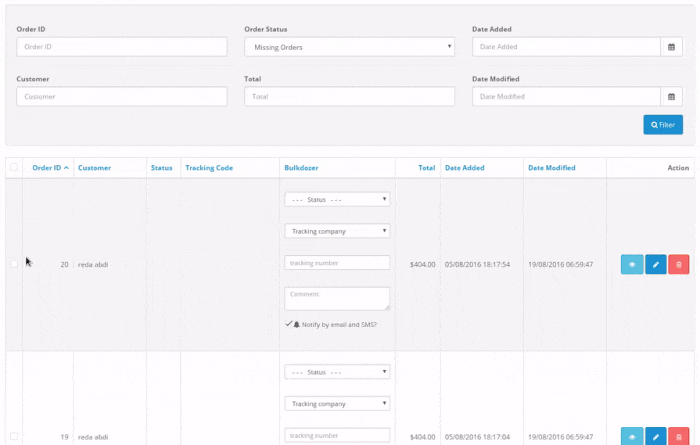Check the checkbox for order 20
The width and height of the screenshot is (700, 445).
(14, 264)
